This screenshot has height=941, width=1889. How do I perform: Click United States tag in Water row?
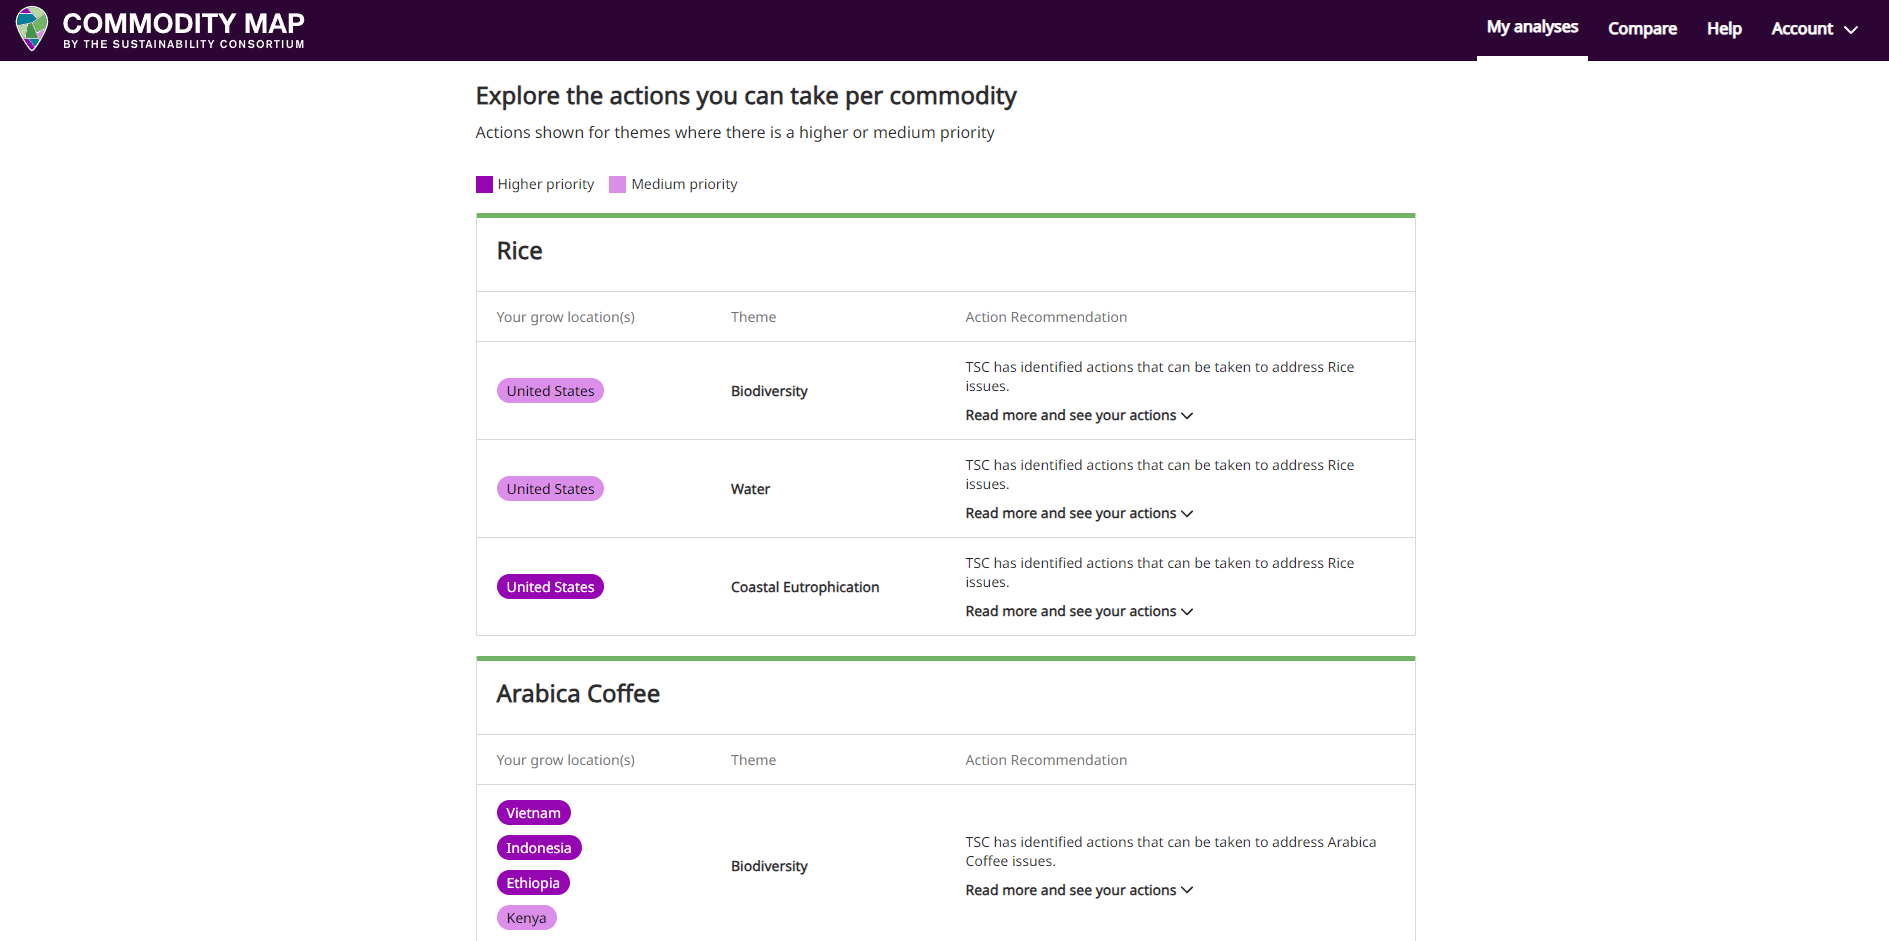pyautogui.click(x=550, y=489)
